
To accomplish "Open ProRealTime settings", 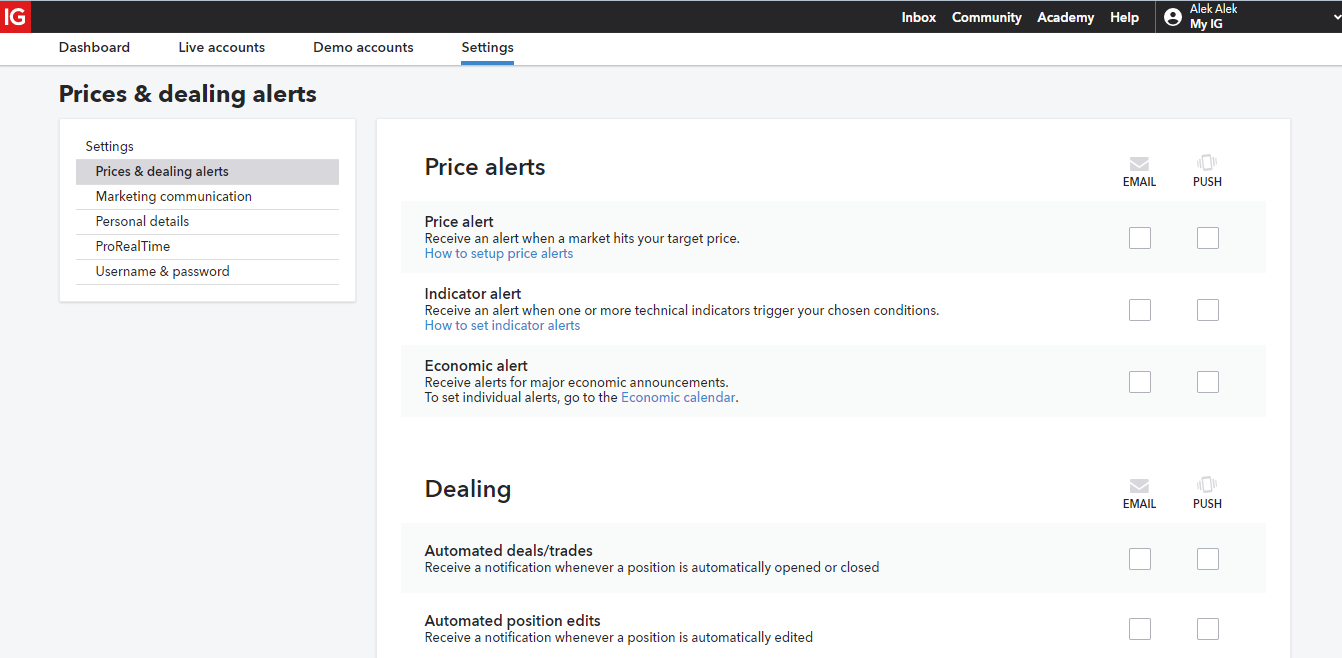I will point(207,247).
